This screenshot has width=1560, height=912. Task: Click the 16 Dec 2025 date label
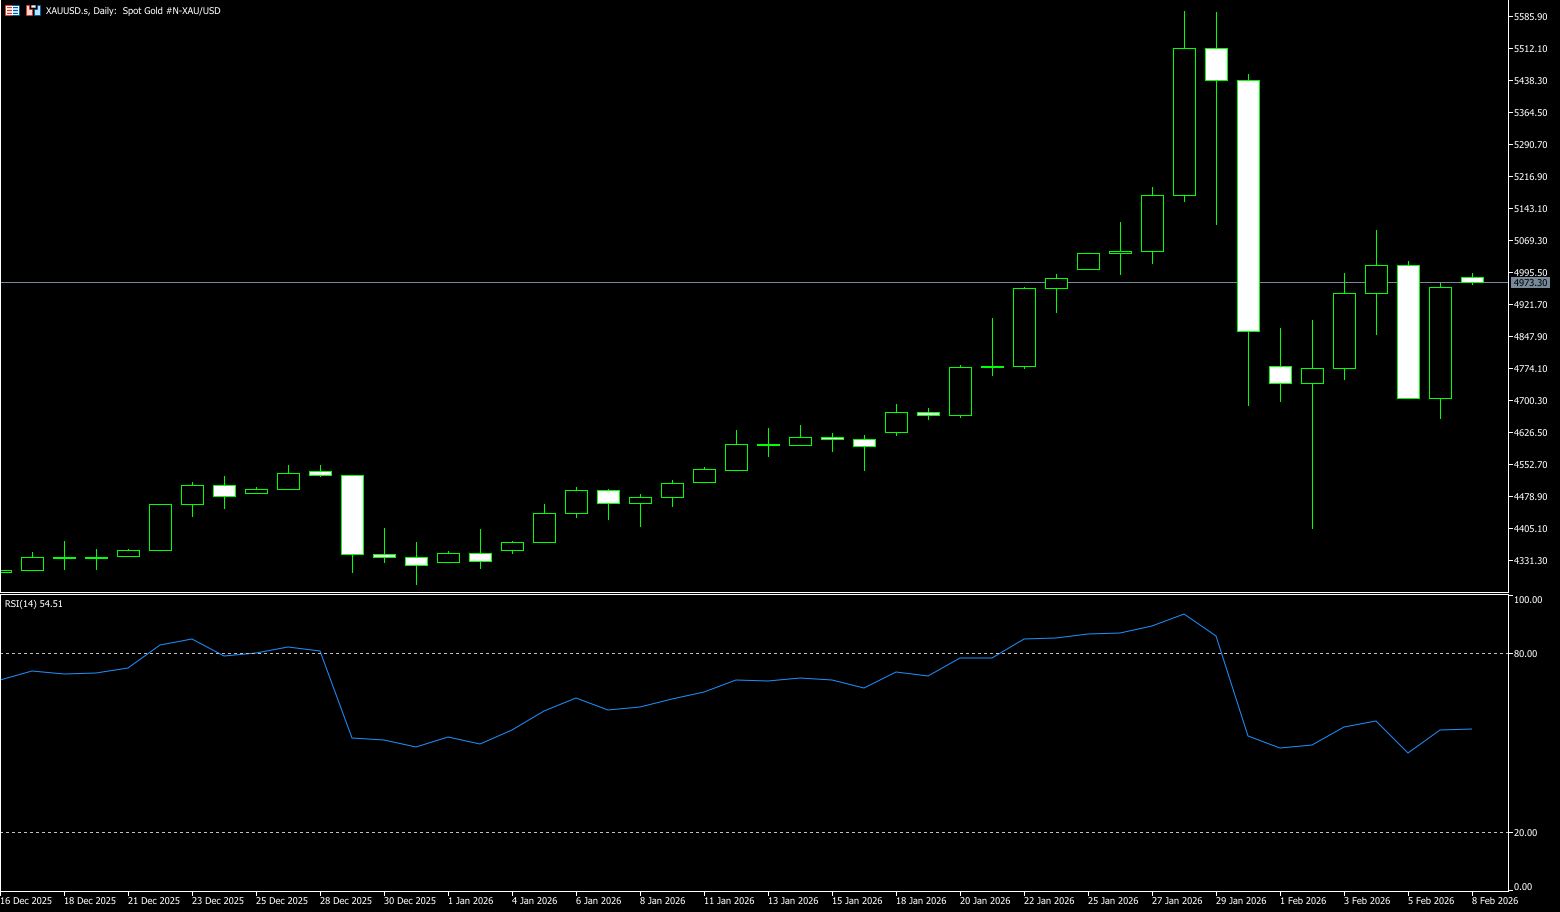coord(26,901)
